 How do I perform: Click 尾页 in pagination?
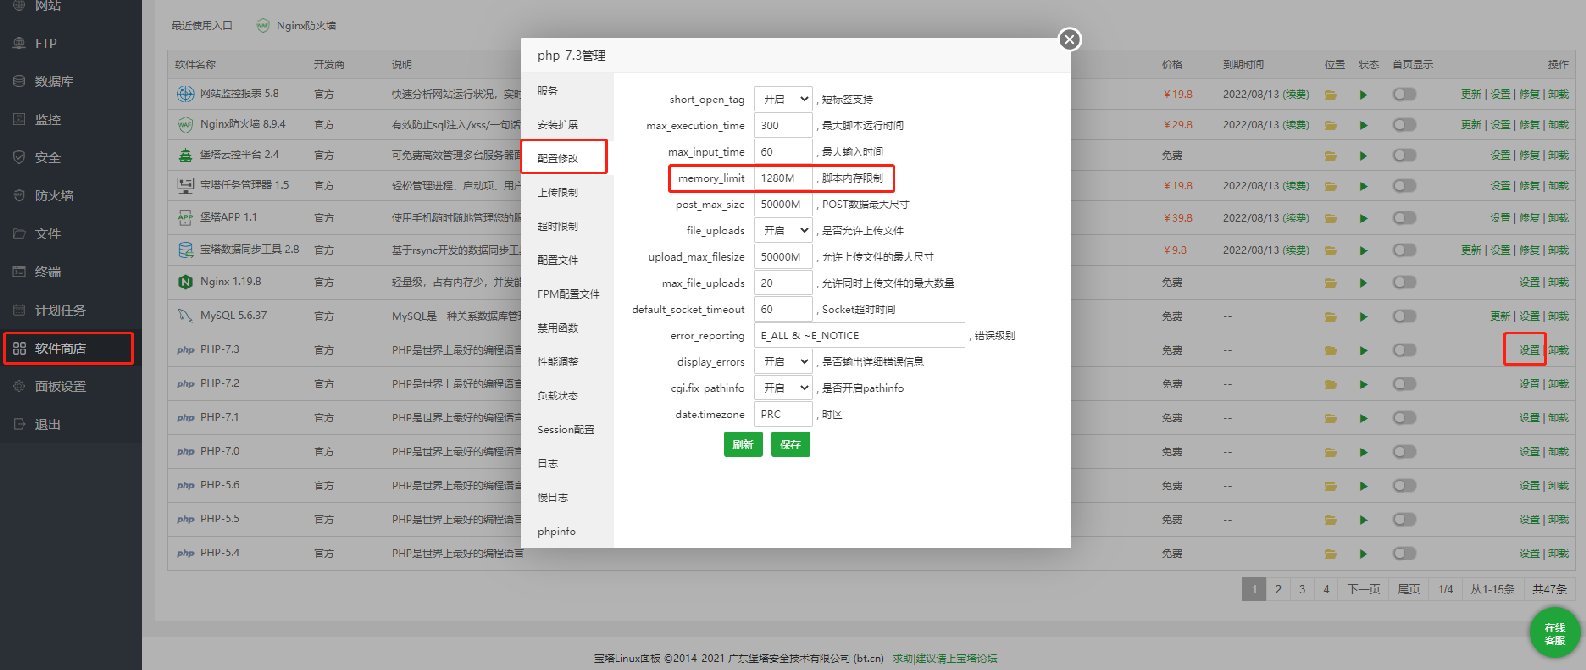[1409, 589]
